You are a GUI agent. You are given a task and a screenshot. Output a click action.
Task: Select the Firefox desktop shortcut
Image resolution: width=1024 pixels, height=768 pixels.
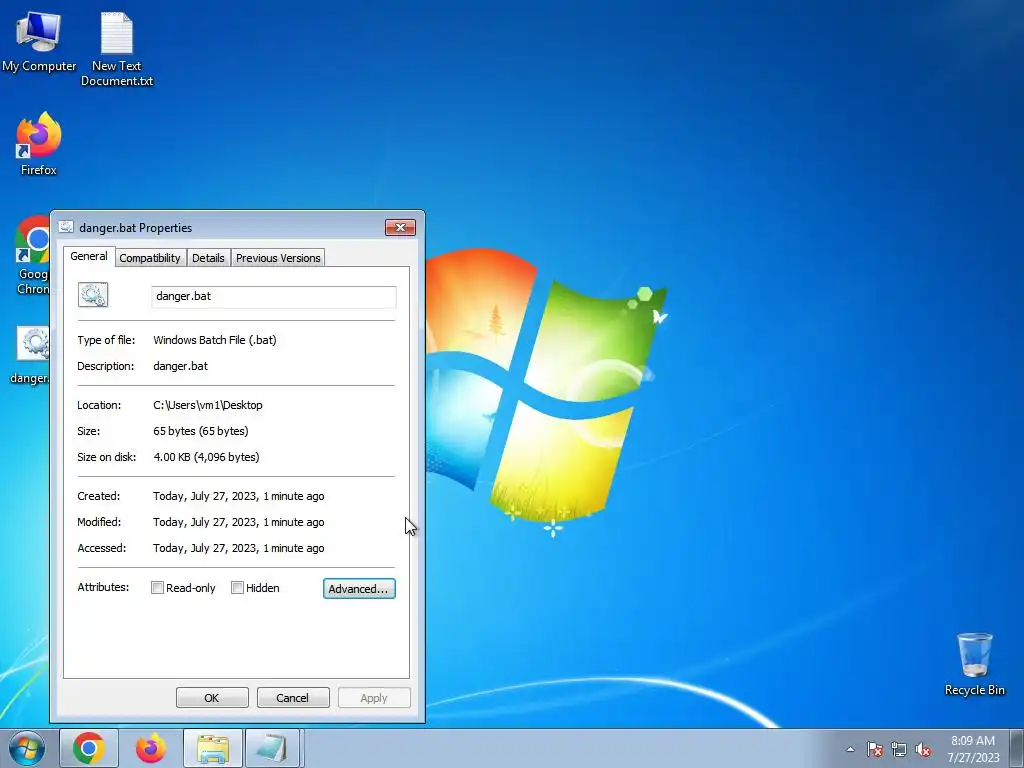[x=39, y=144]
